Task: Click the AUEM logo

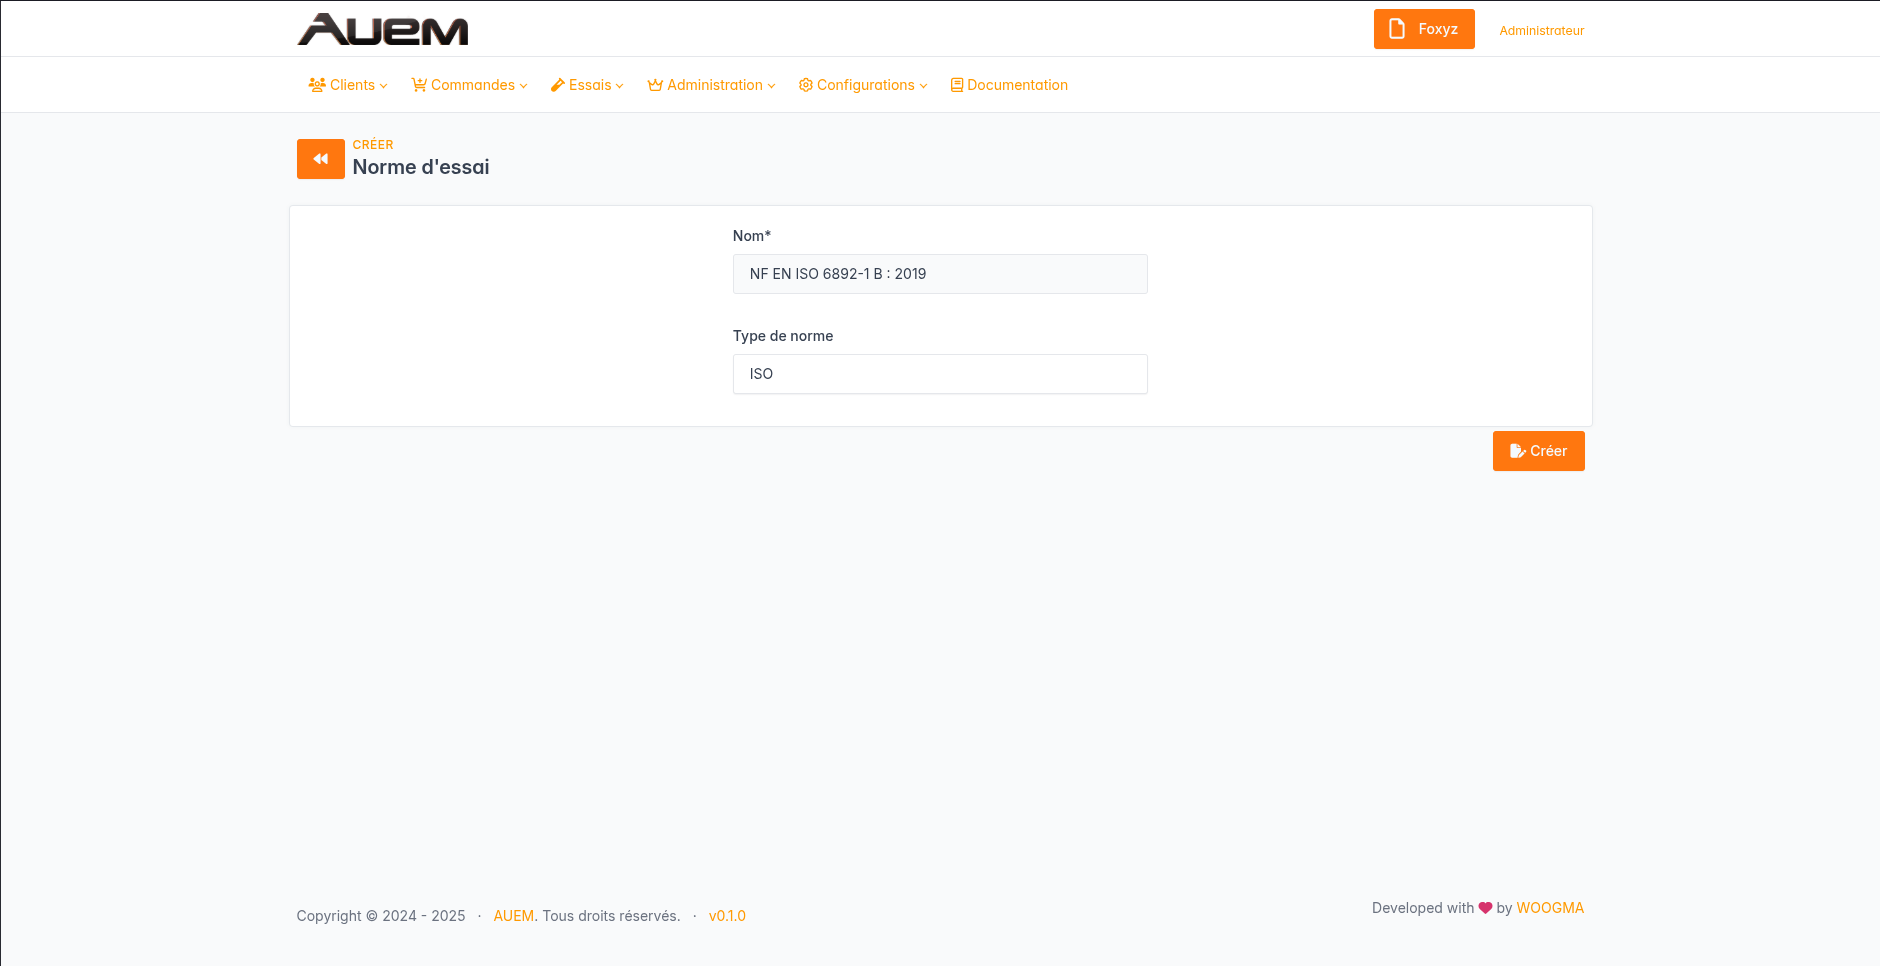Action: (x=383, y=30)
